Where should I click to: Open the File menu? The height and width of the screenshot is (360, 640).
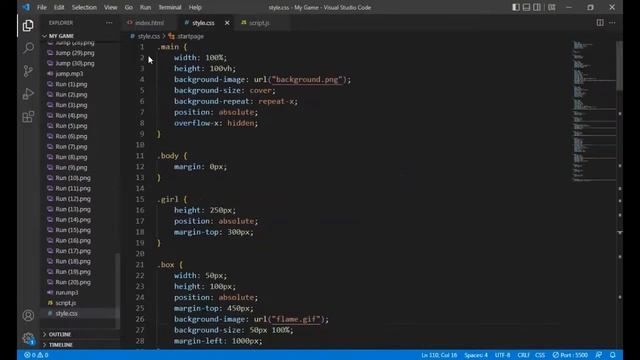42,7
